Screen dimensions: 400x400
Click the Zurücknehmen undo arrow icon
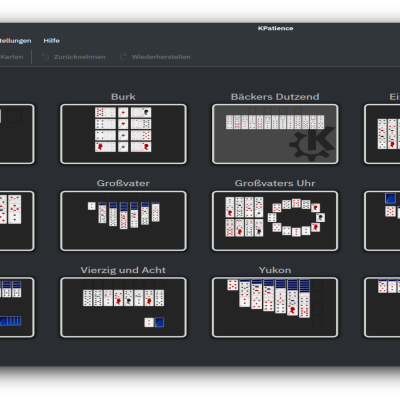click(x=45, y=57)
